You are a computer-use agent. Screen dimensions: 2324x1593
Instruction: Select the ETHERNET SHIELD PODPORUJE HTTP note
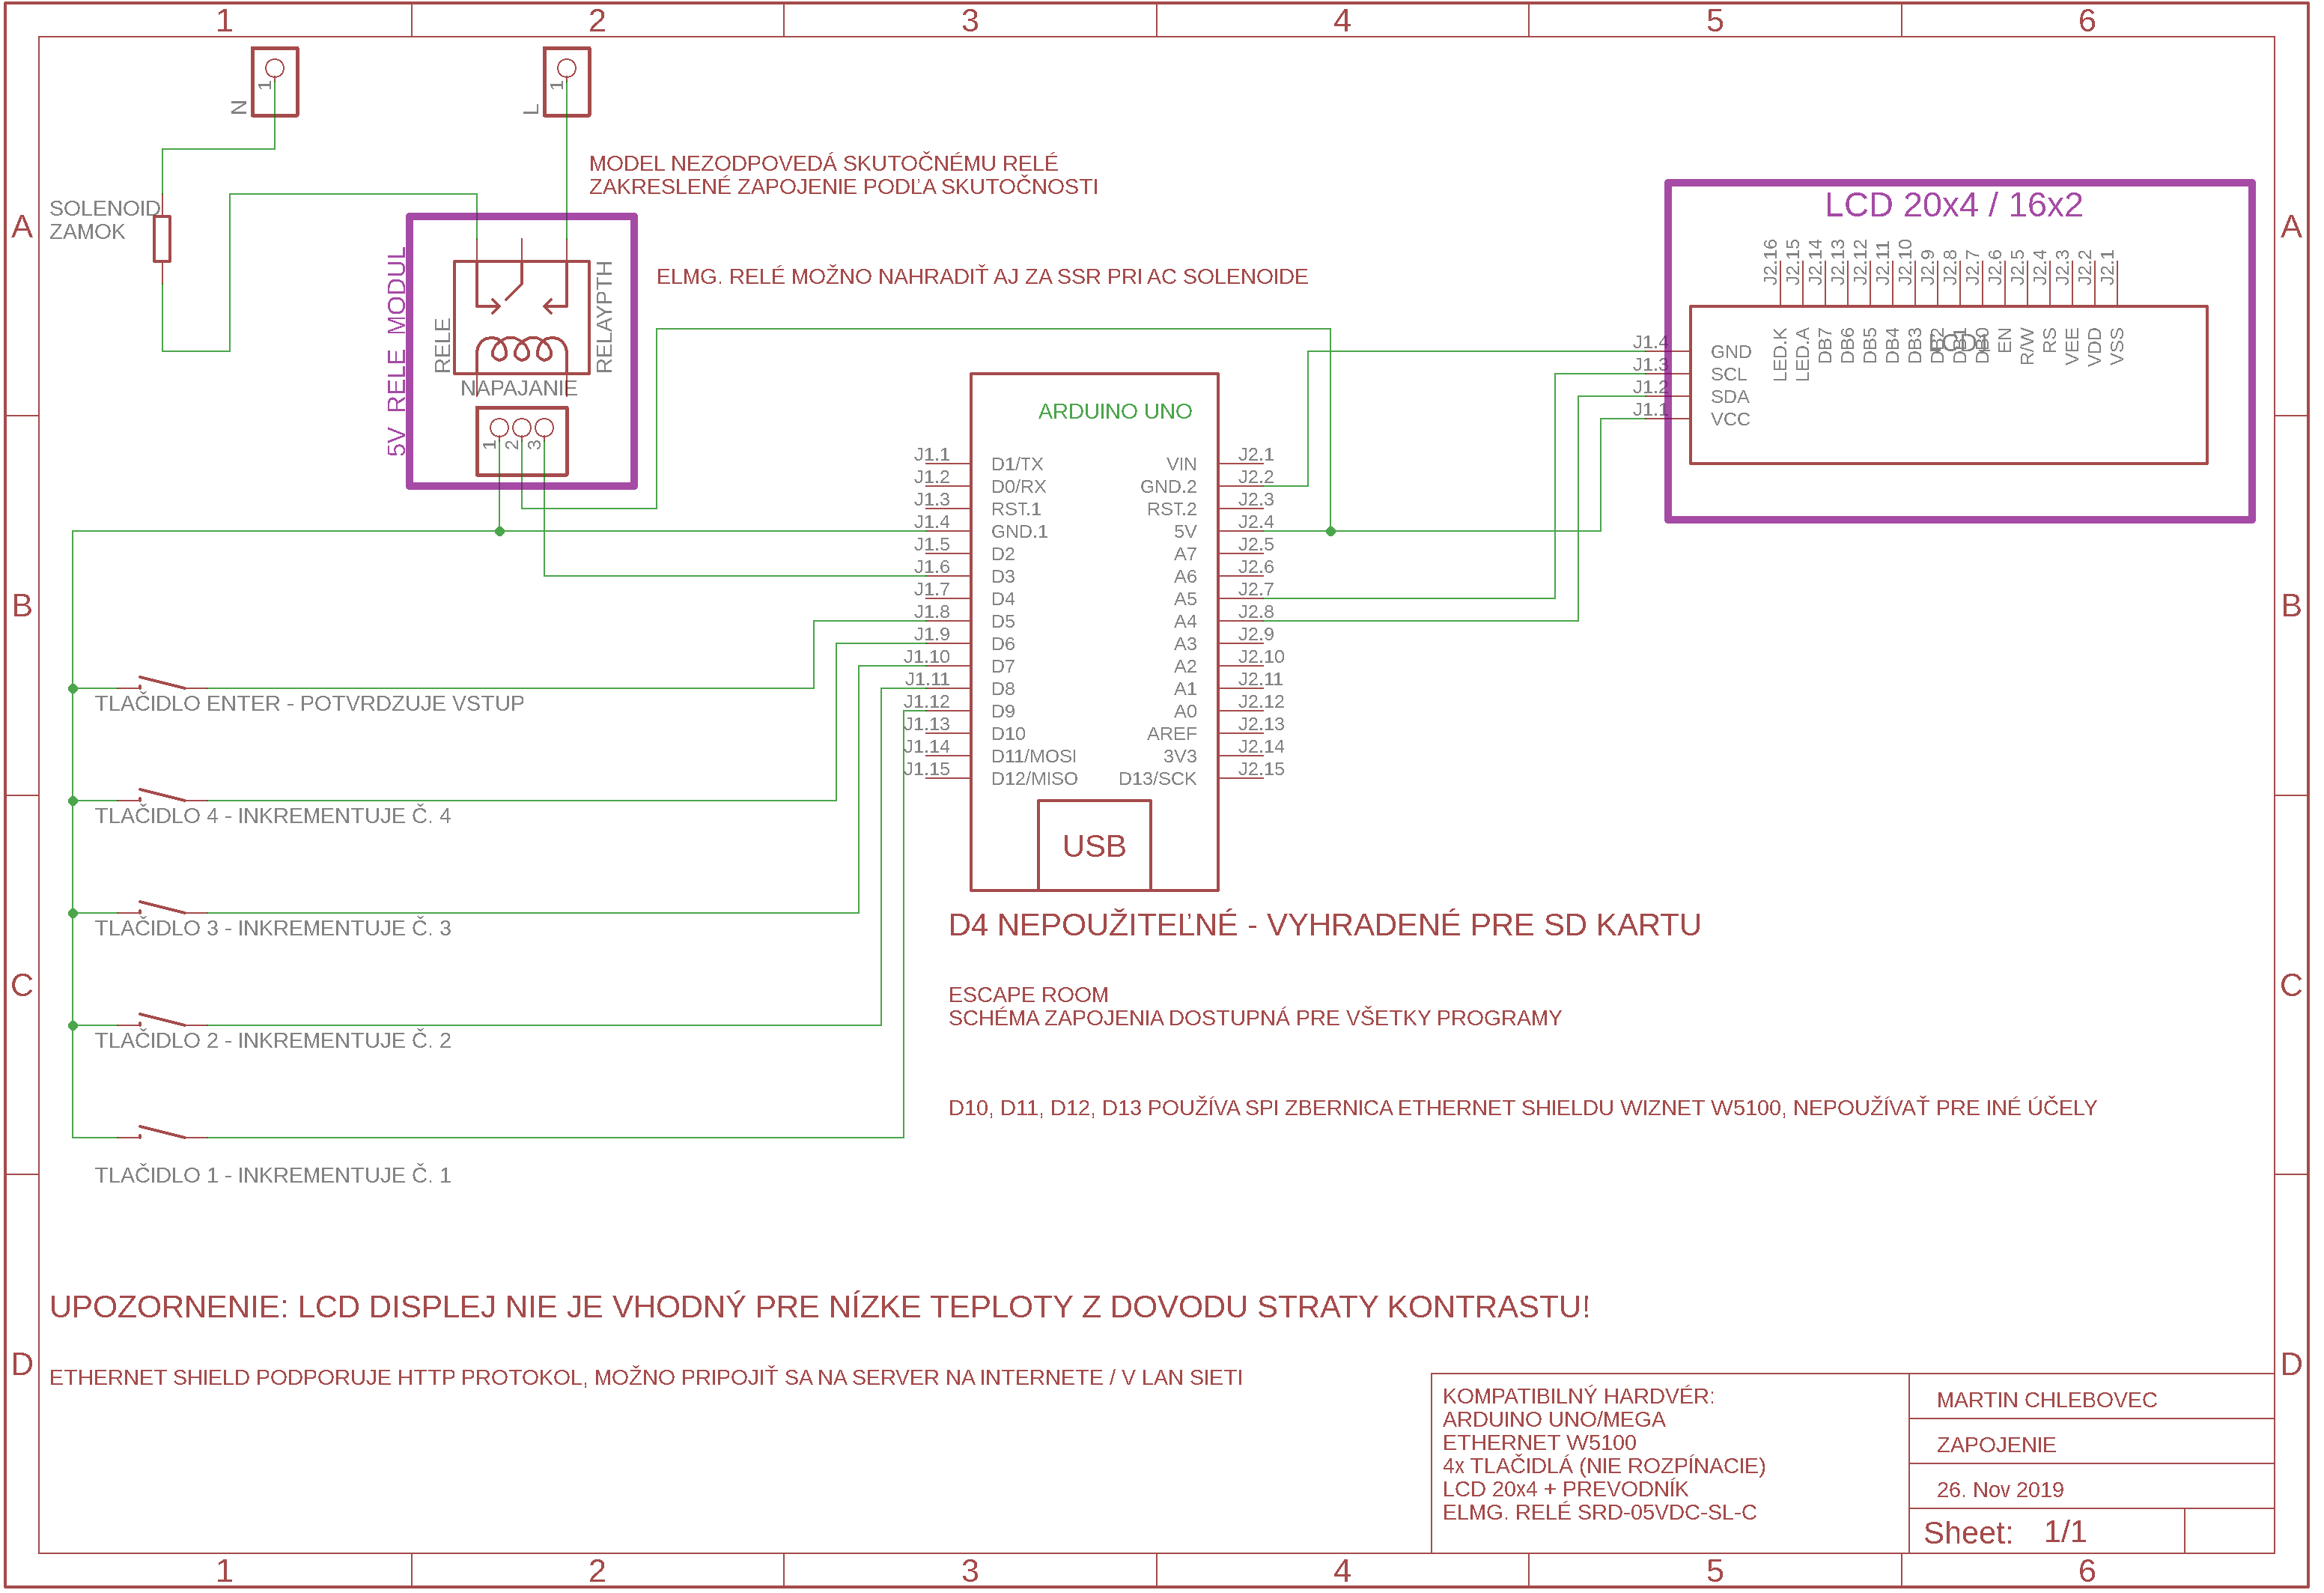point(646,1378)
